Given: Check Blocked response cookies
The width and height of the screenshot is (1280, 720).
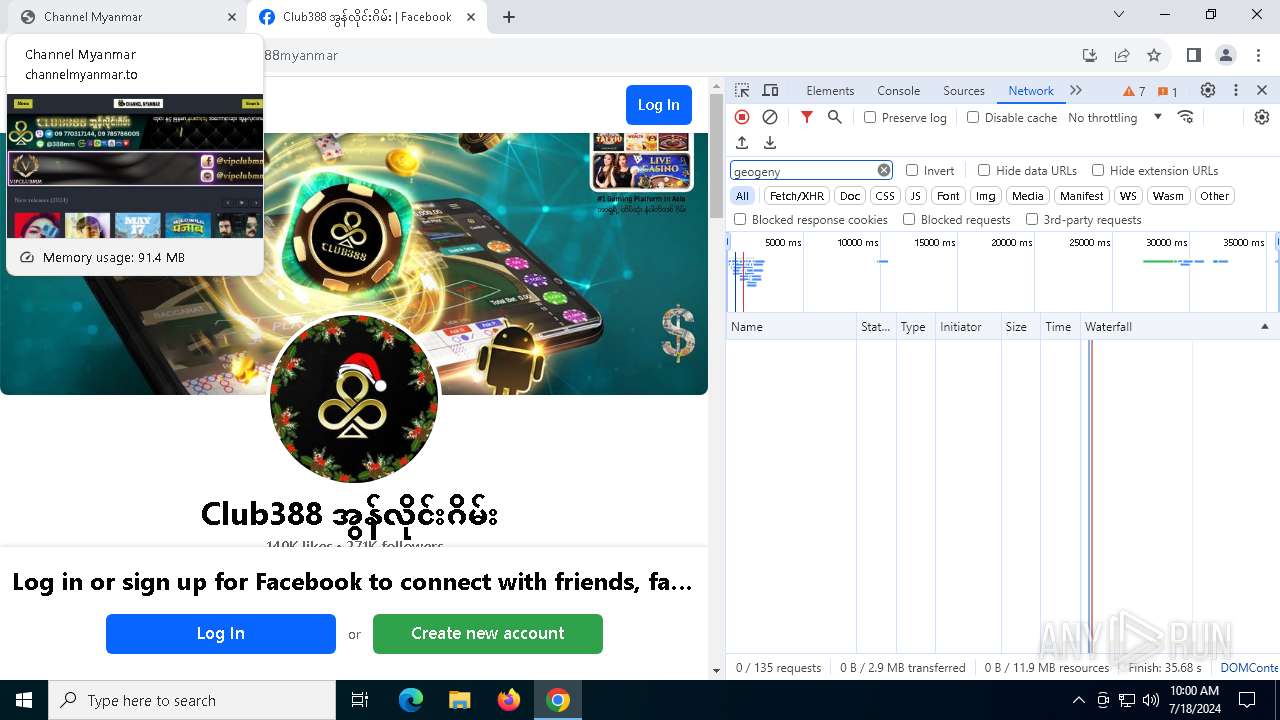Looking at the screenshot, I should tap(740, 219).
